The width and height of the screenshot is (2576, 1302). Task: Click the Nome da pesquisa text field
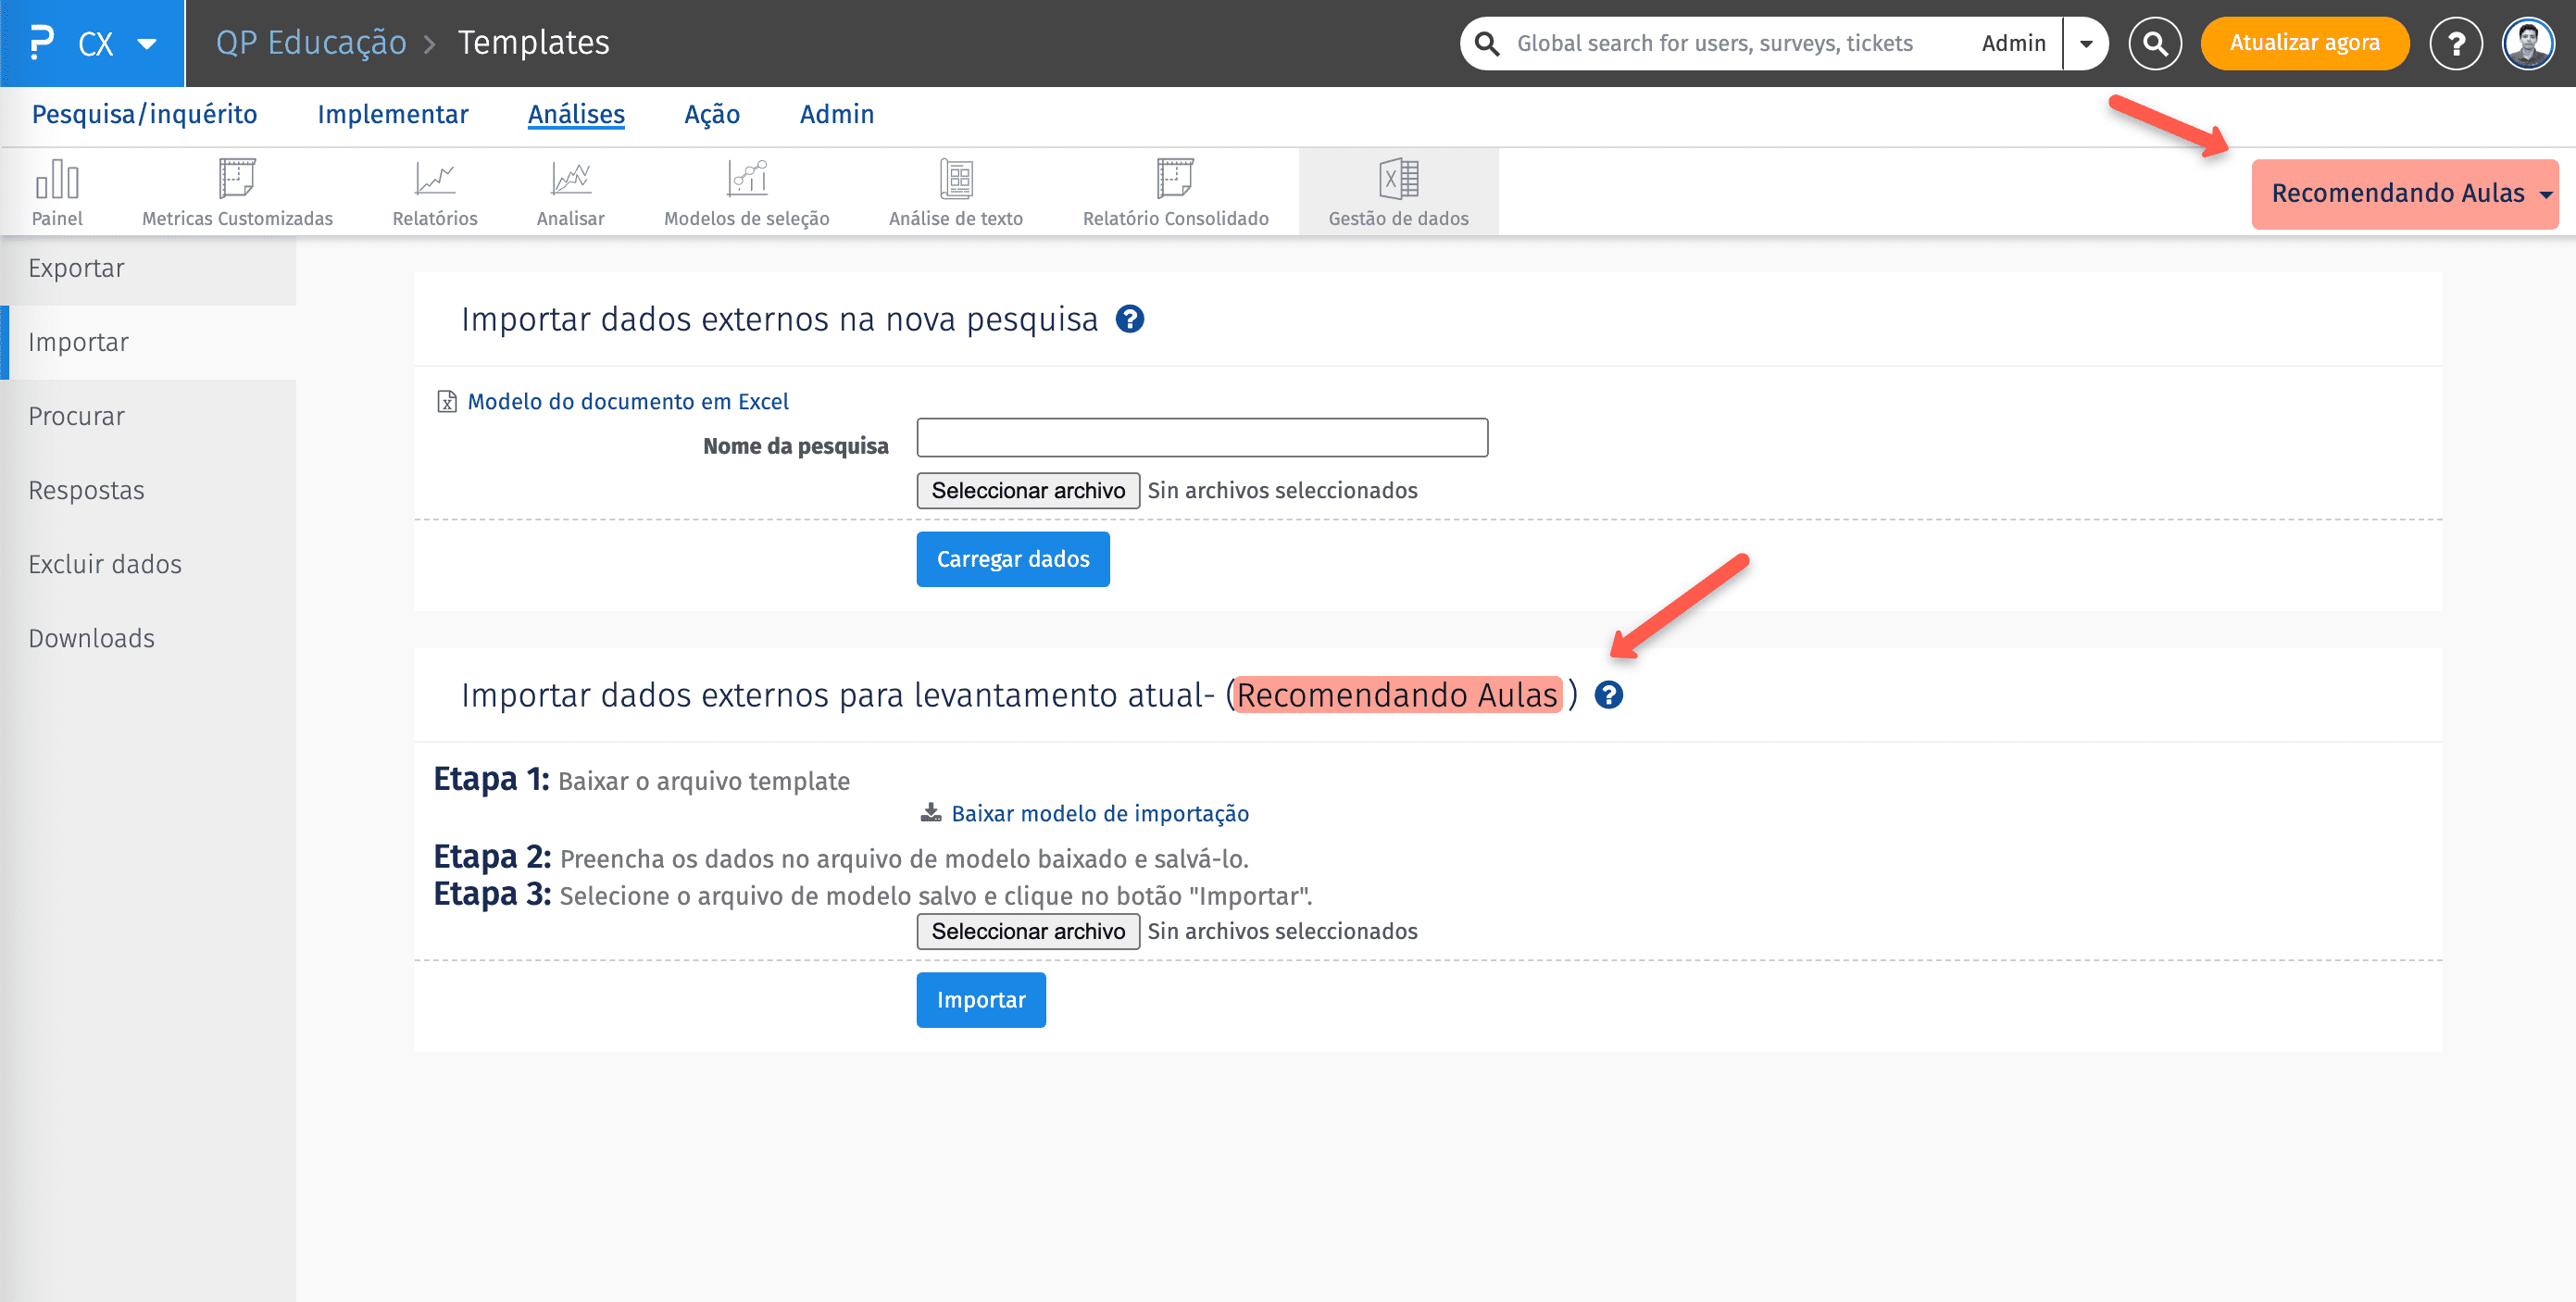[x=1201, y=438]
